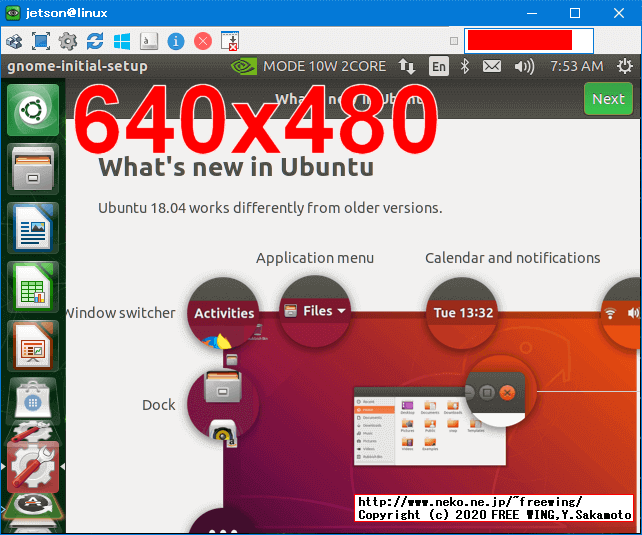The image size is (642, 535).
Task: Send Ctrl+Alt+Del via first toolbar icon
Action: click(14, 41)
